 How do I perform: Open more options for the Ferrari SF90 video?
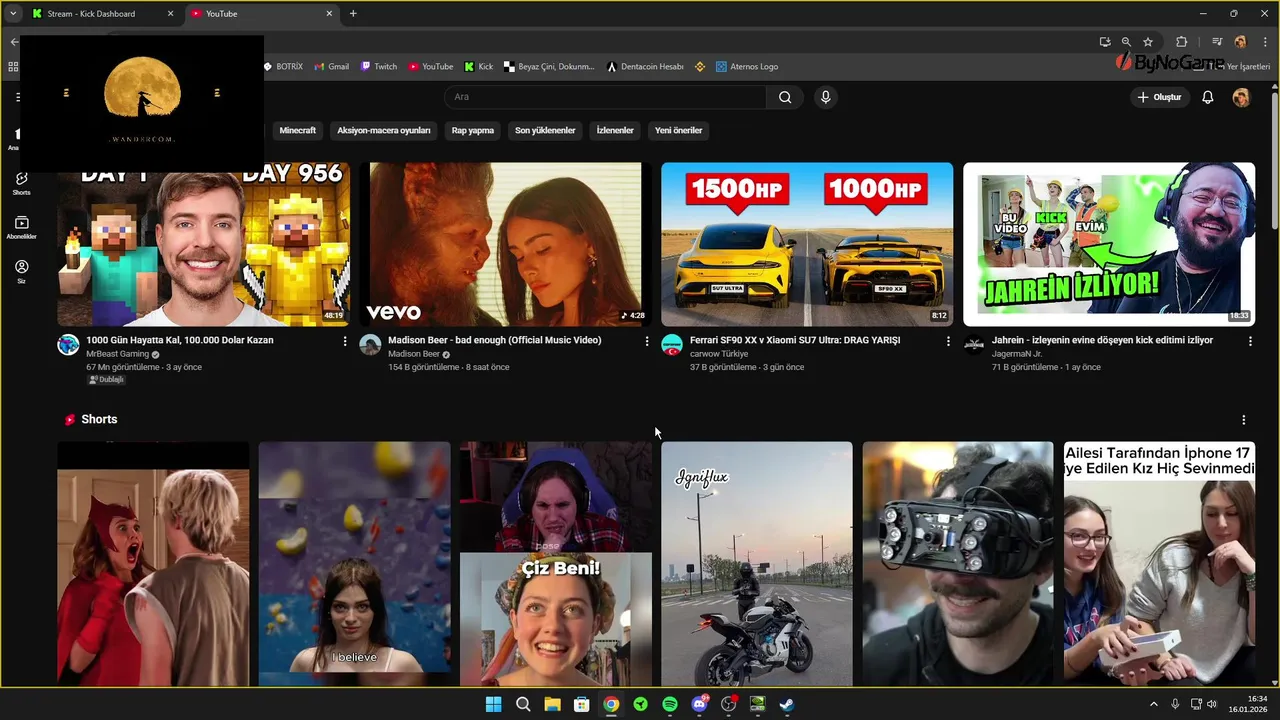[948, 341]
